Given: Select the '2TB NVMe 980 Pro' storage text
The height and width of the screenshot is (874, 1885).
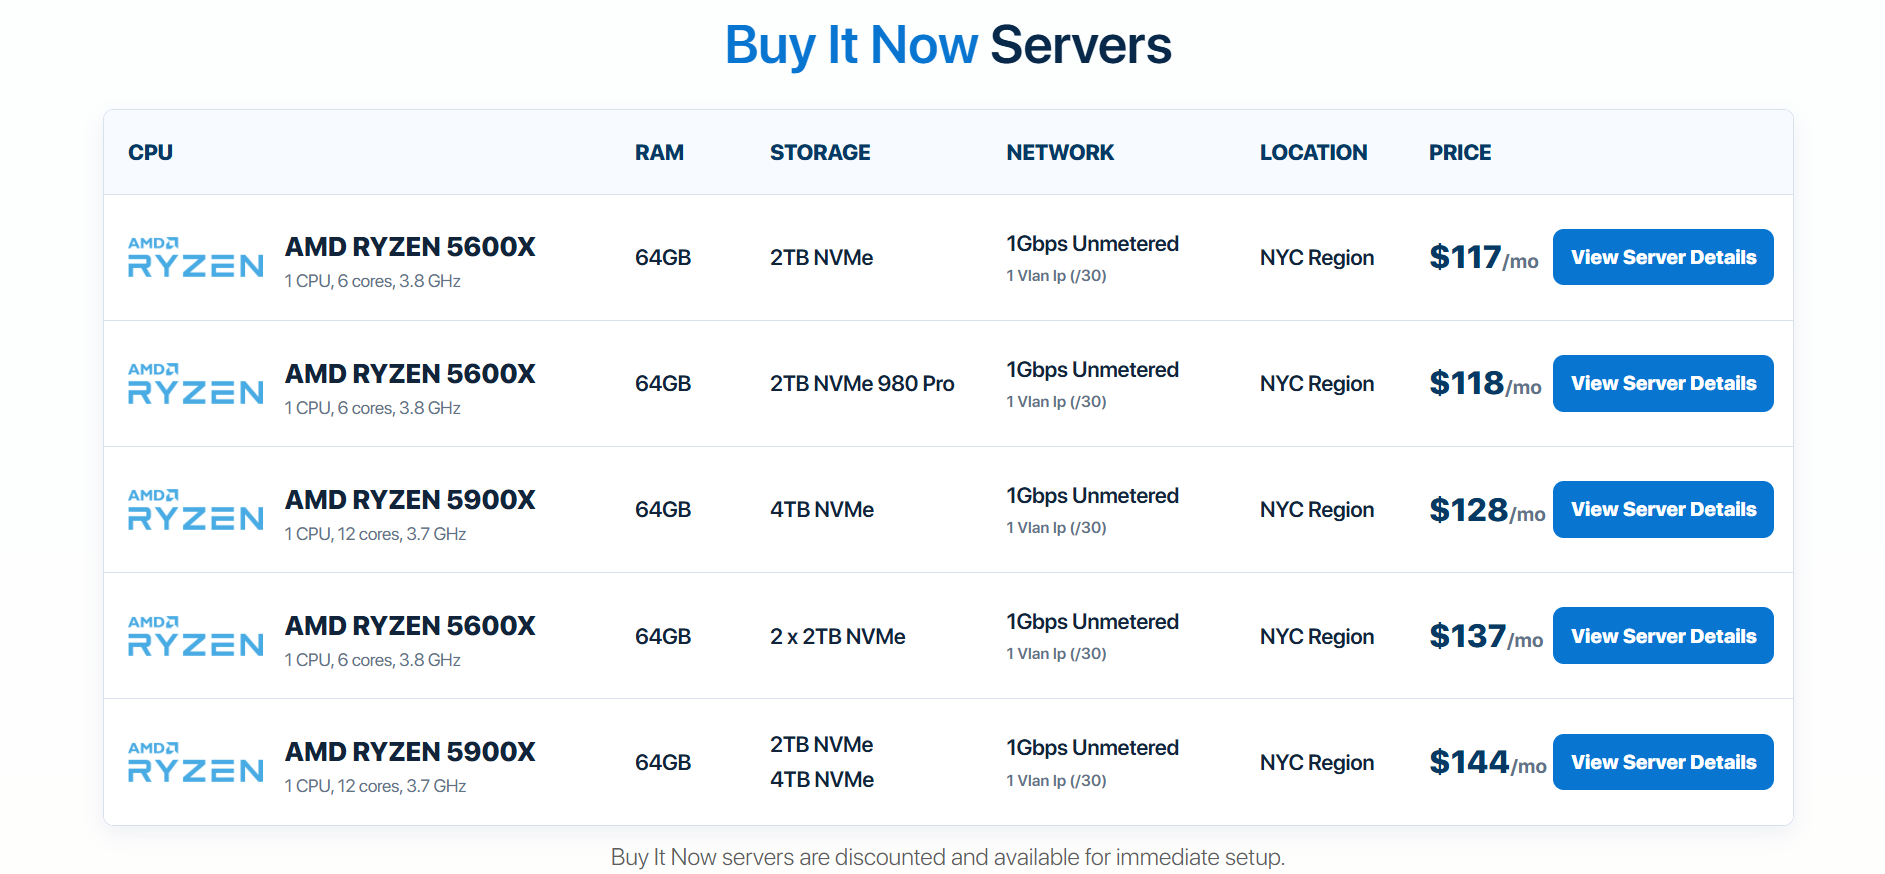Looking at the screenshot, I should pos(862,384).
